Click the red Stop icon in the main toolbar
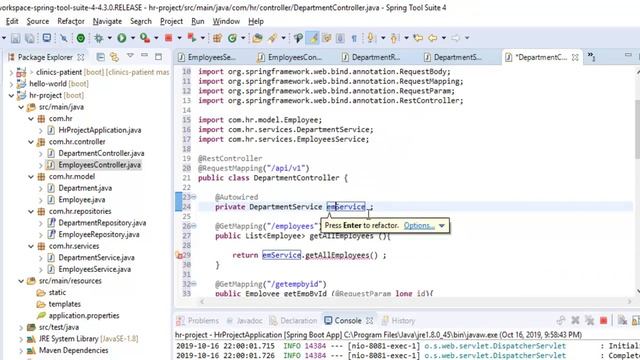Viewport: 640px width, 360px height. 168,38
